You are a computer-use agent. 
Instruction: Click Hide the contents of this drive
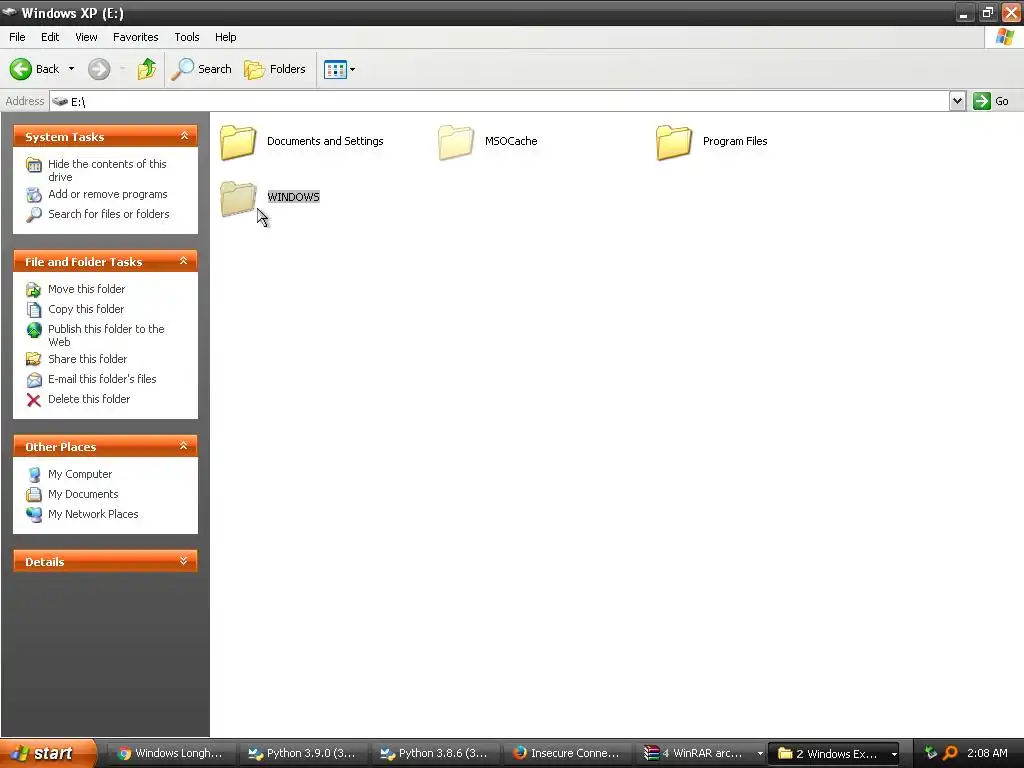107,170
